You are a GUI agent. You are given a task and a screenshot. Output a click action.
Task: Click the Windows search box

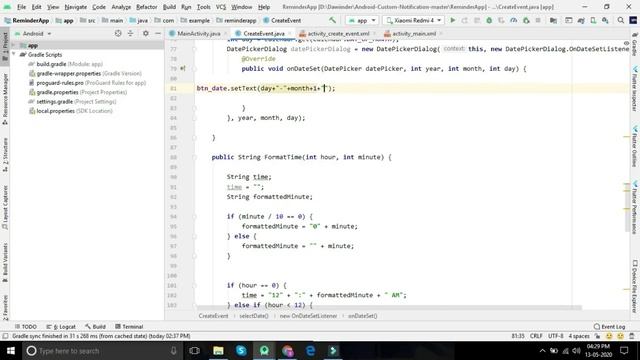point(103,351)
